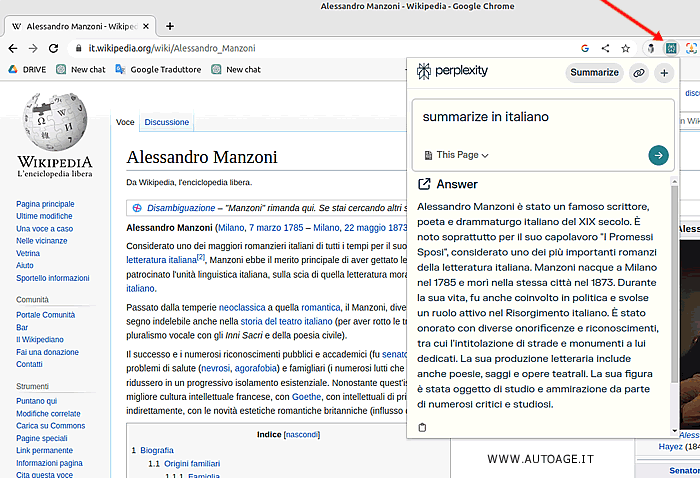Click the Wikipedia globe logo
This screenshot has height=478, width=700.
(x=54, y=121)
